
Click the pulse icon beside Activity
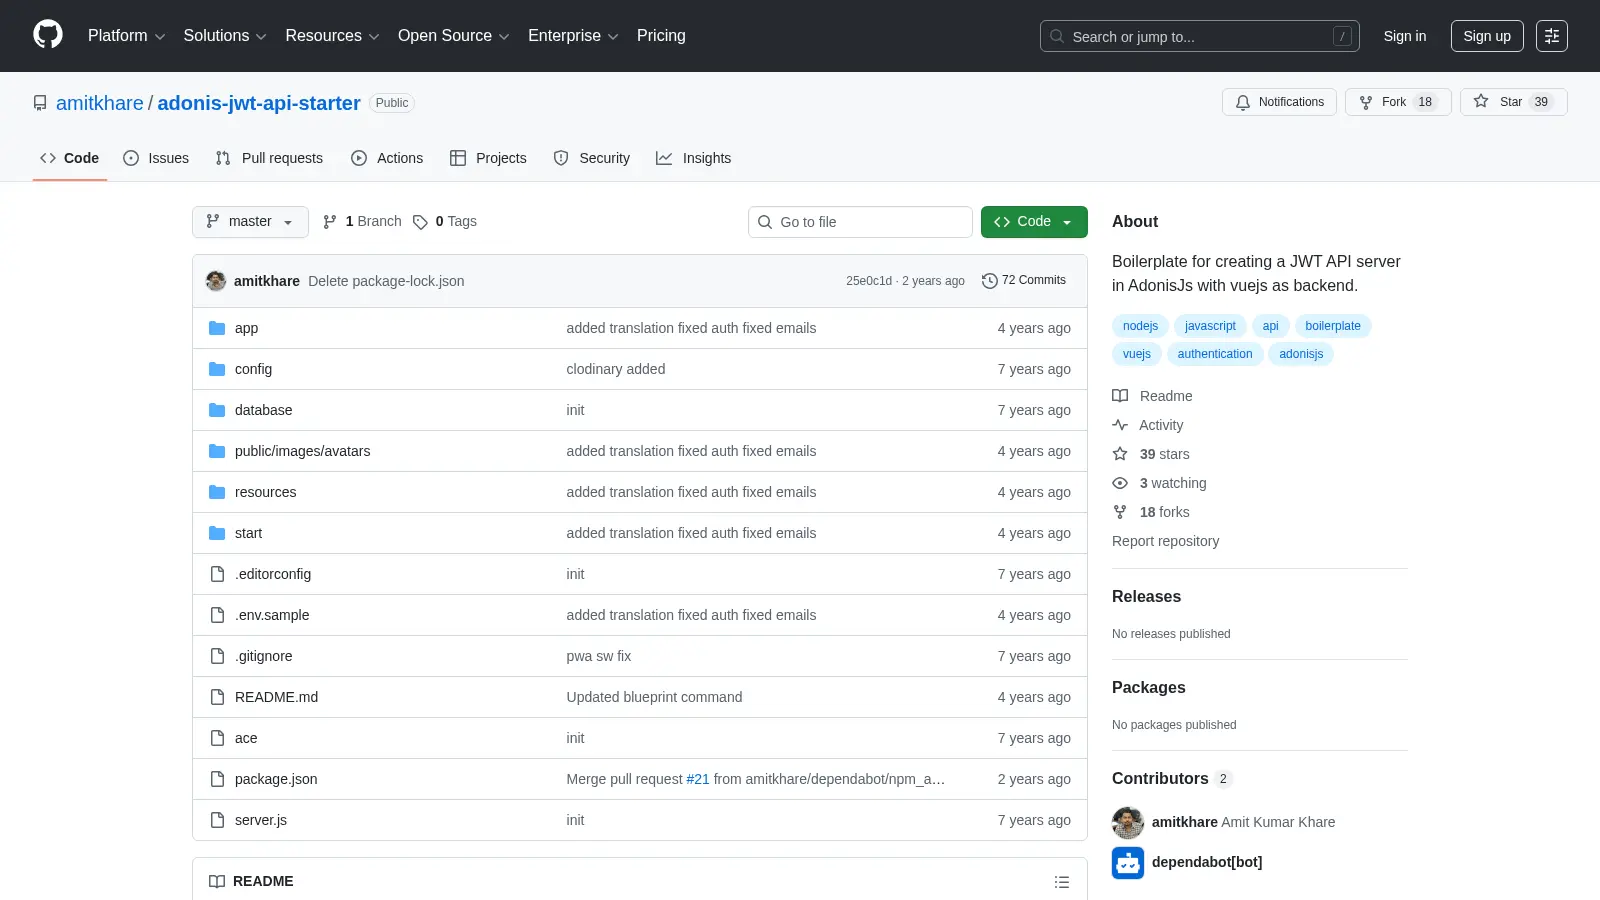(x=1120, y=425)
